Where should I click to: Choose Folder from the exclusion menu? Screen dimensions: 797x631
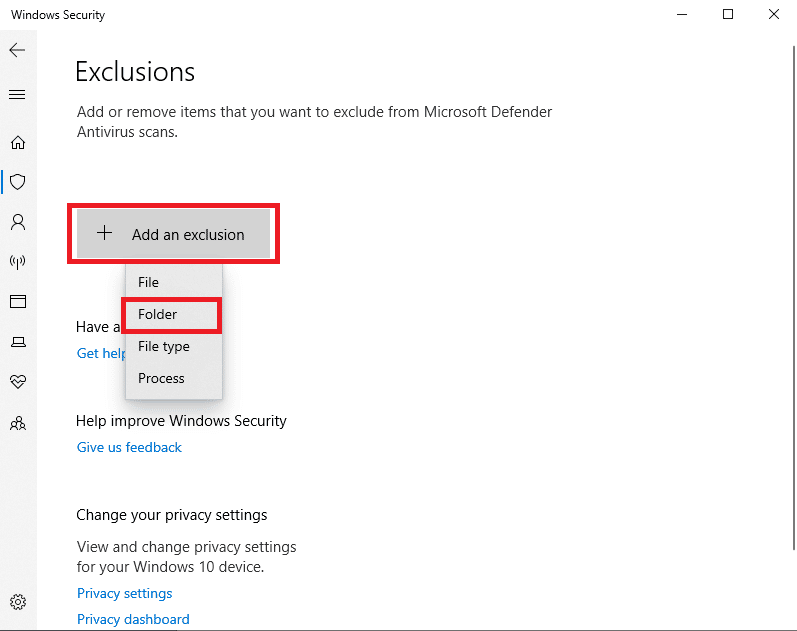pos(172,315)
